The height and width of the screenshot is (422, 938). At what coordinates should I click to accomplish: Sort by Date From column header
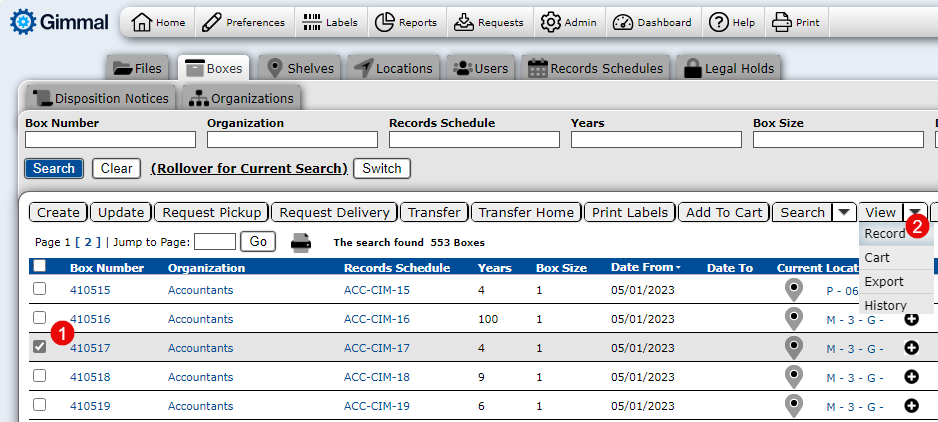[x=644, y=268]
